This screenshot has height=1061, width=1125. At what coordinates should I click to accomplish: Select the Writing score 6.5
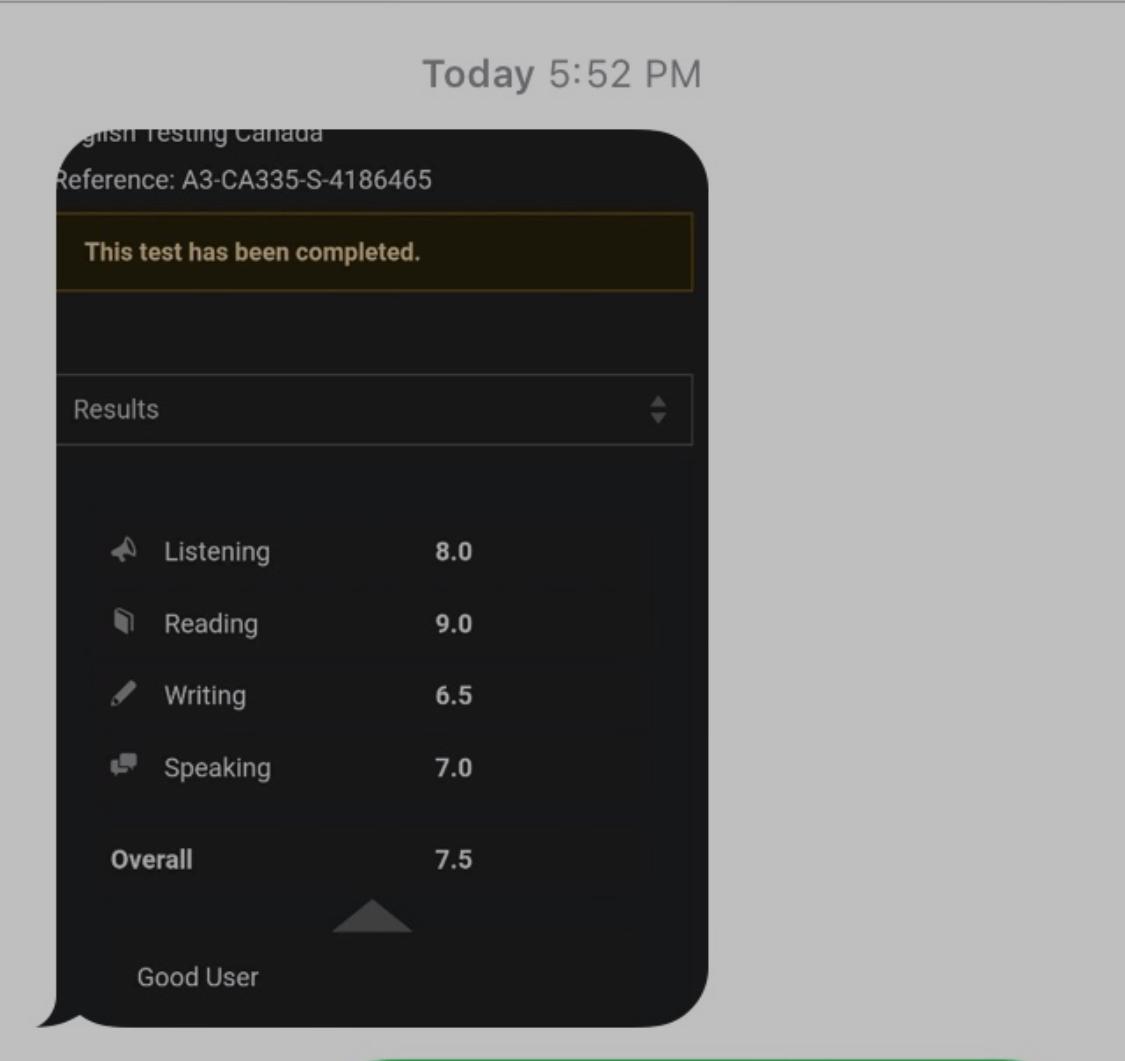(453, 695)
